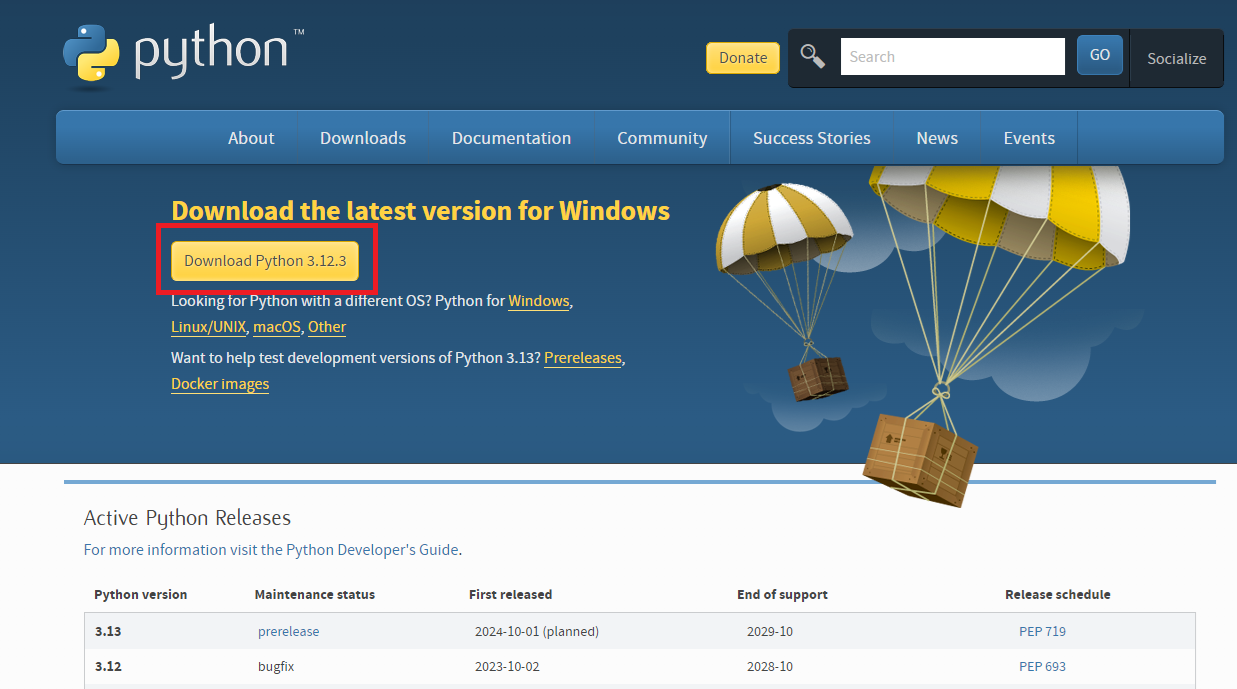Click the '2029-10' end of support cell
Viewport: 1237px width, 689px height.
point(770,632)
